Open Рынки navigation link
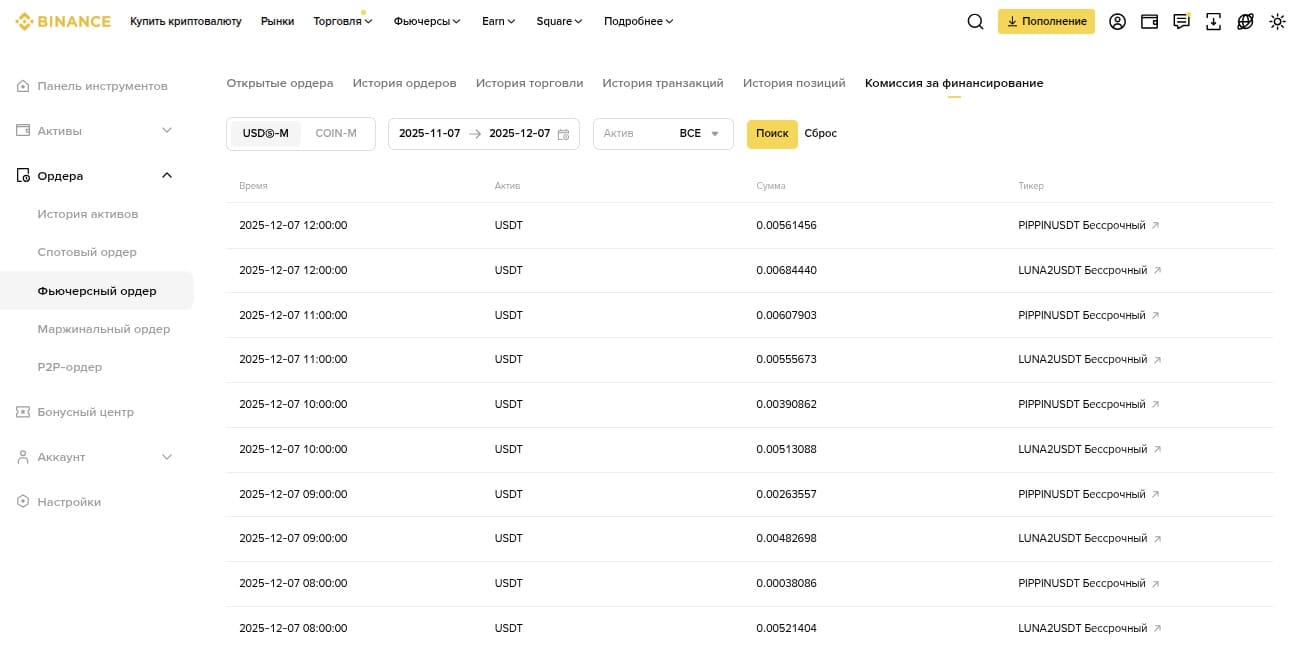Image resolution: width=1304 pixels, height=648 pixels. [278, 21]
